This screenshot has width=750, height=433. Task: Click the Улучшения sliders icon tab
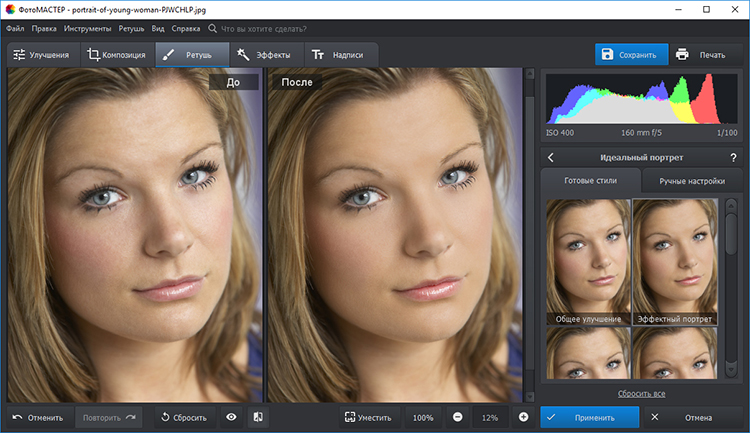click(41, 55)
